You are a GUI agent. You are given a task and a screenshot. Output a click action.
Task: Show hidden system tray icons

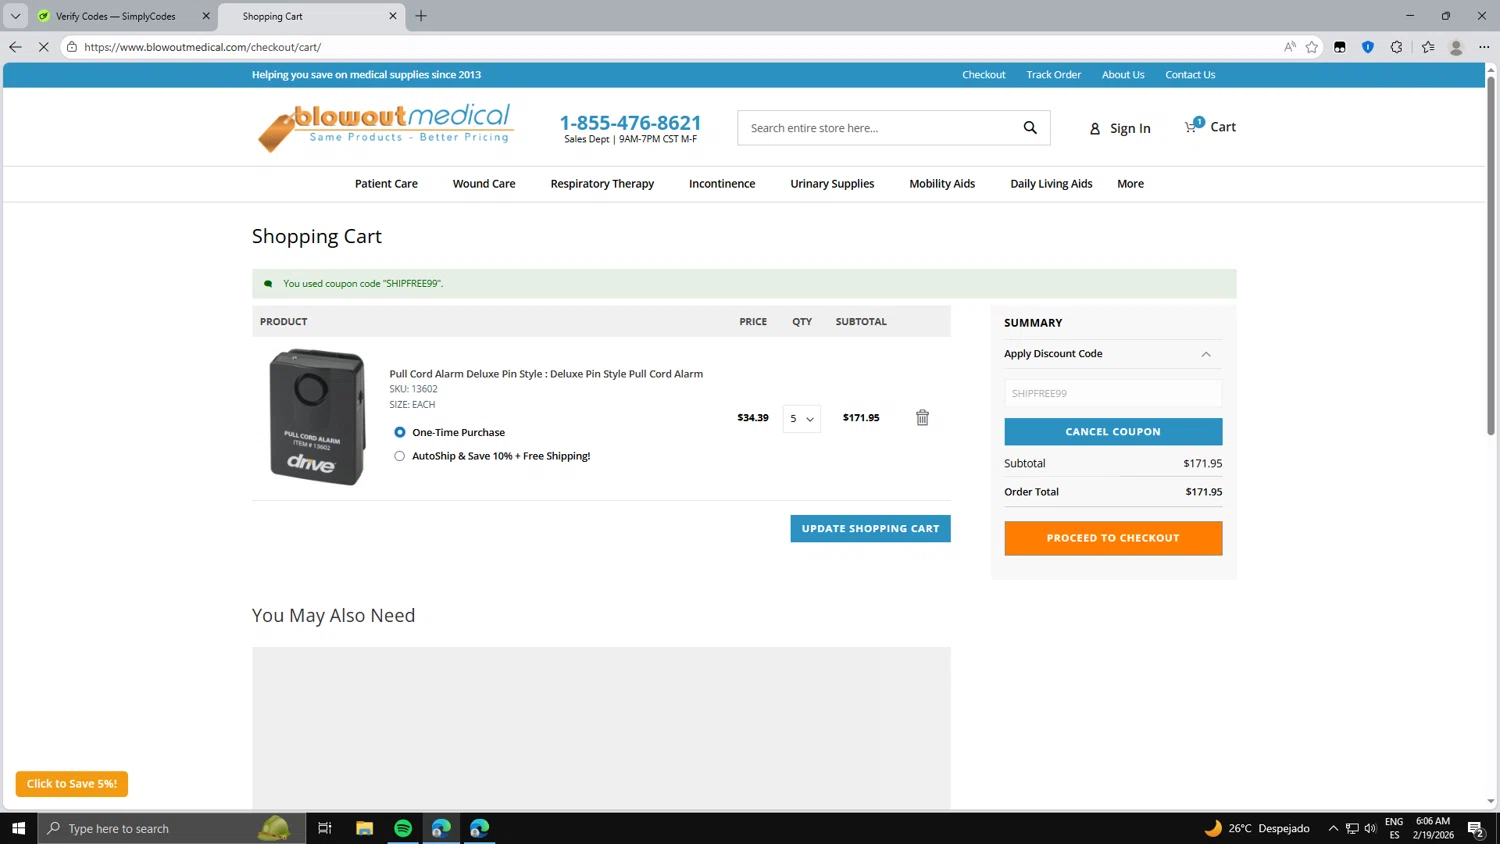1333,828
